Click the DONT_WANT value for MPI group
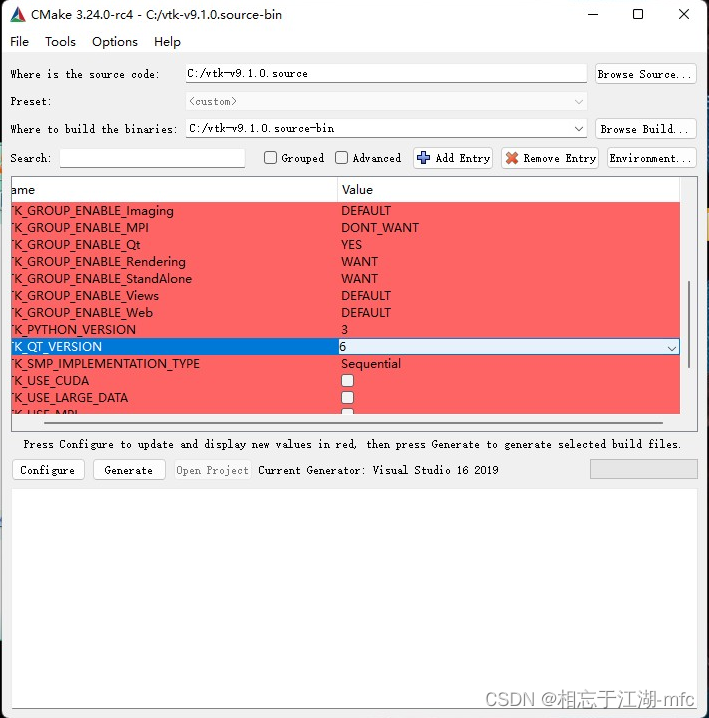This screenshot has width=709, height=718. [x=380, y=228]
